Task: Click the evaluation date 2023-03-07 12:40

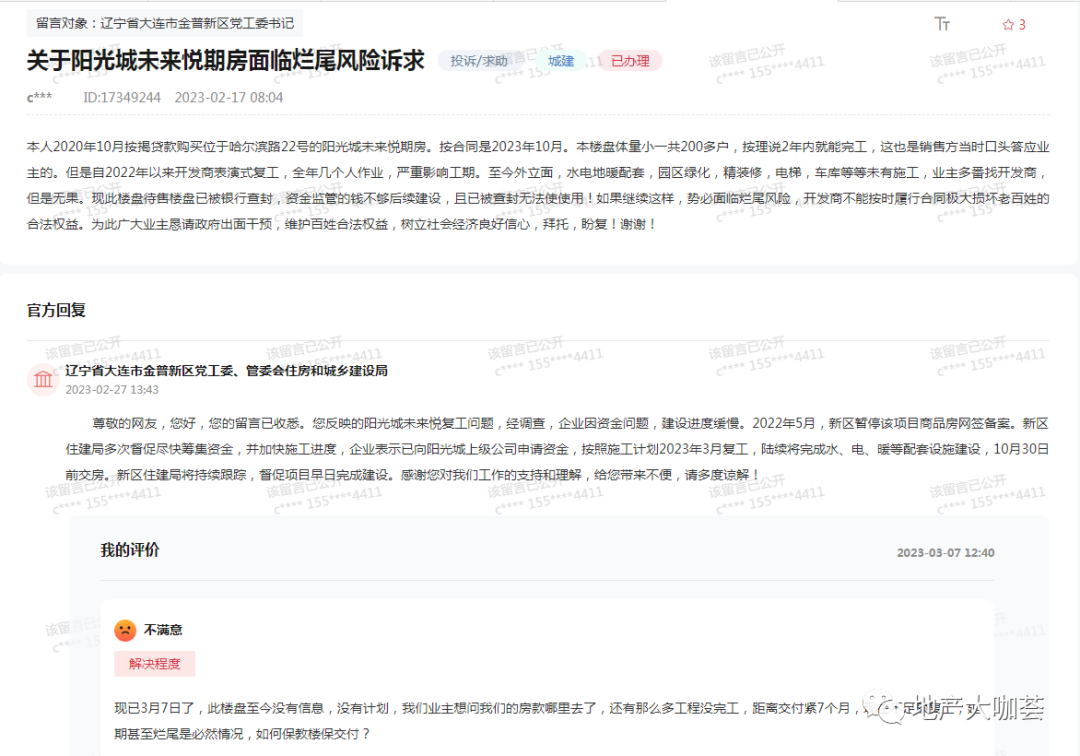Action: click(x=945, y=553)
